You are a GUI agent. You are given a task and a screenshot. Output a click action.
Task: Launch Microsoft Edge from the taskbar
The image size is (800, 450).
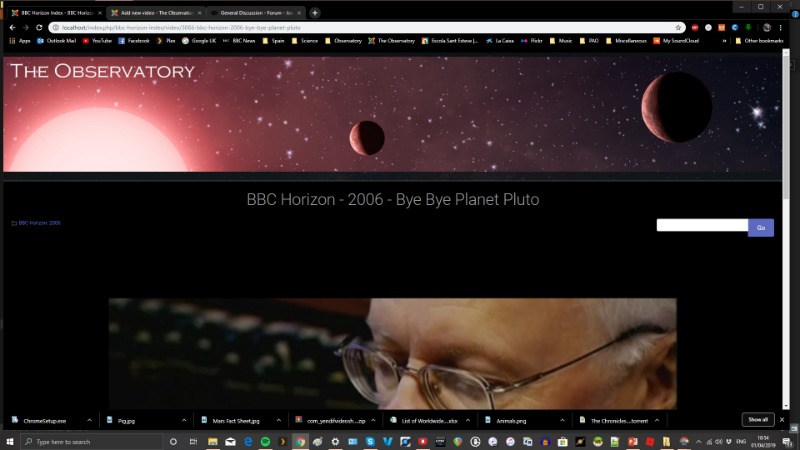tap(248, 441)
